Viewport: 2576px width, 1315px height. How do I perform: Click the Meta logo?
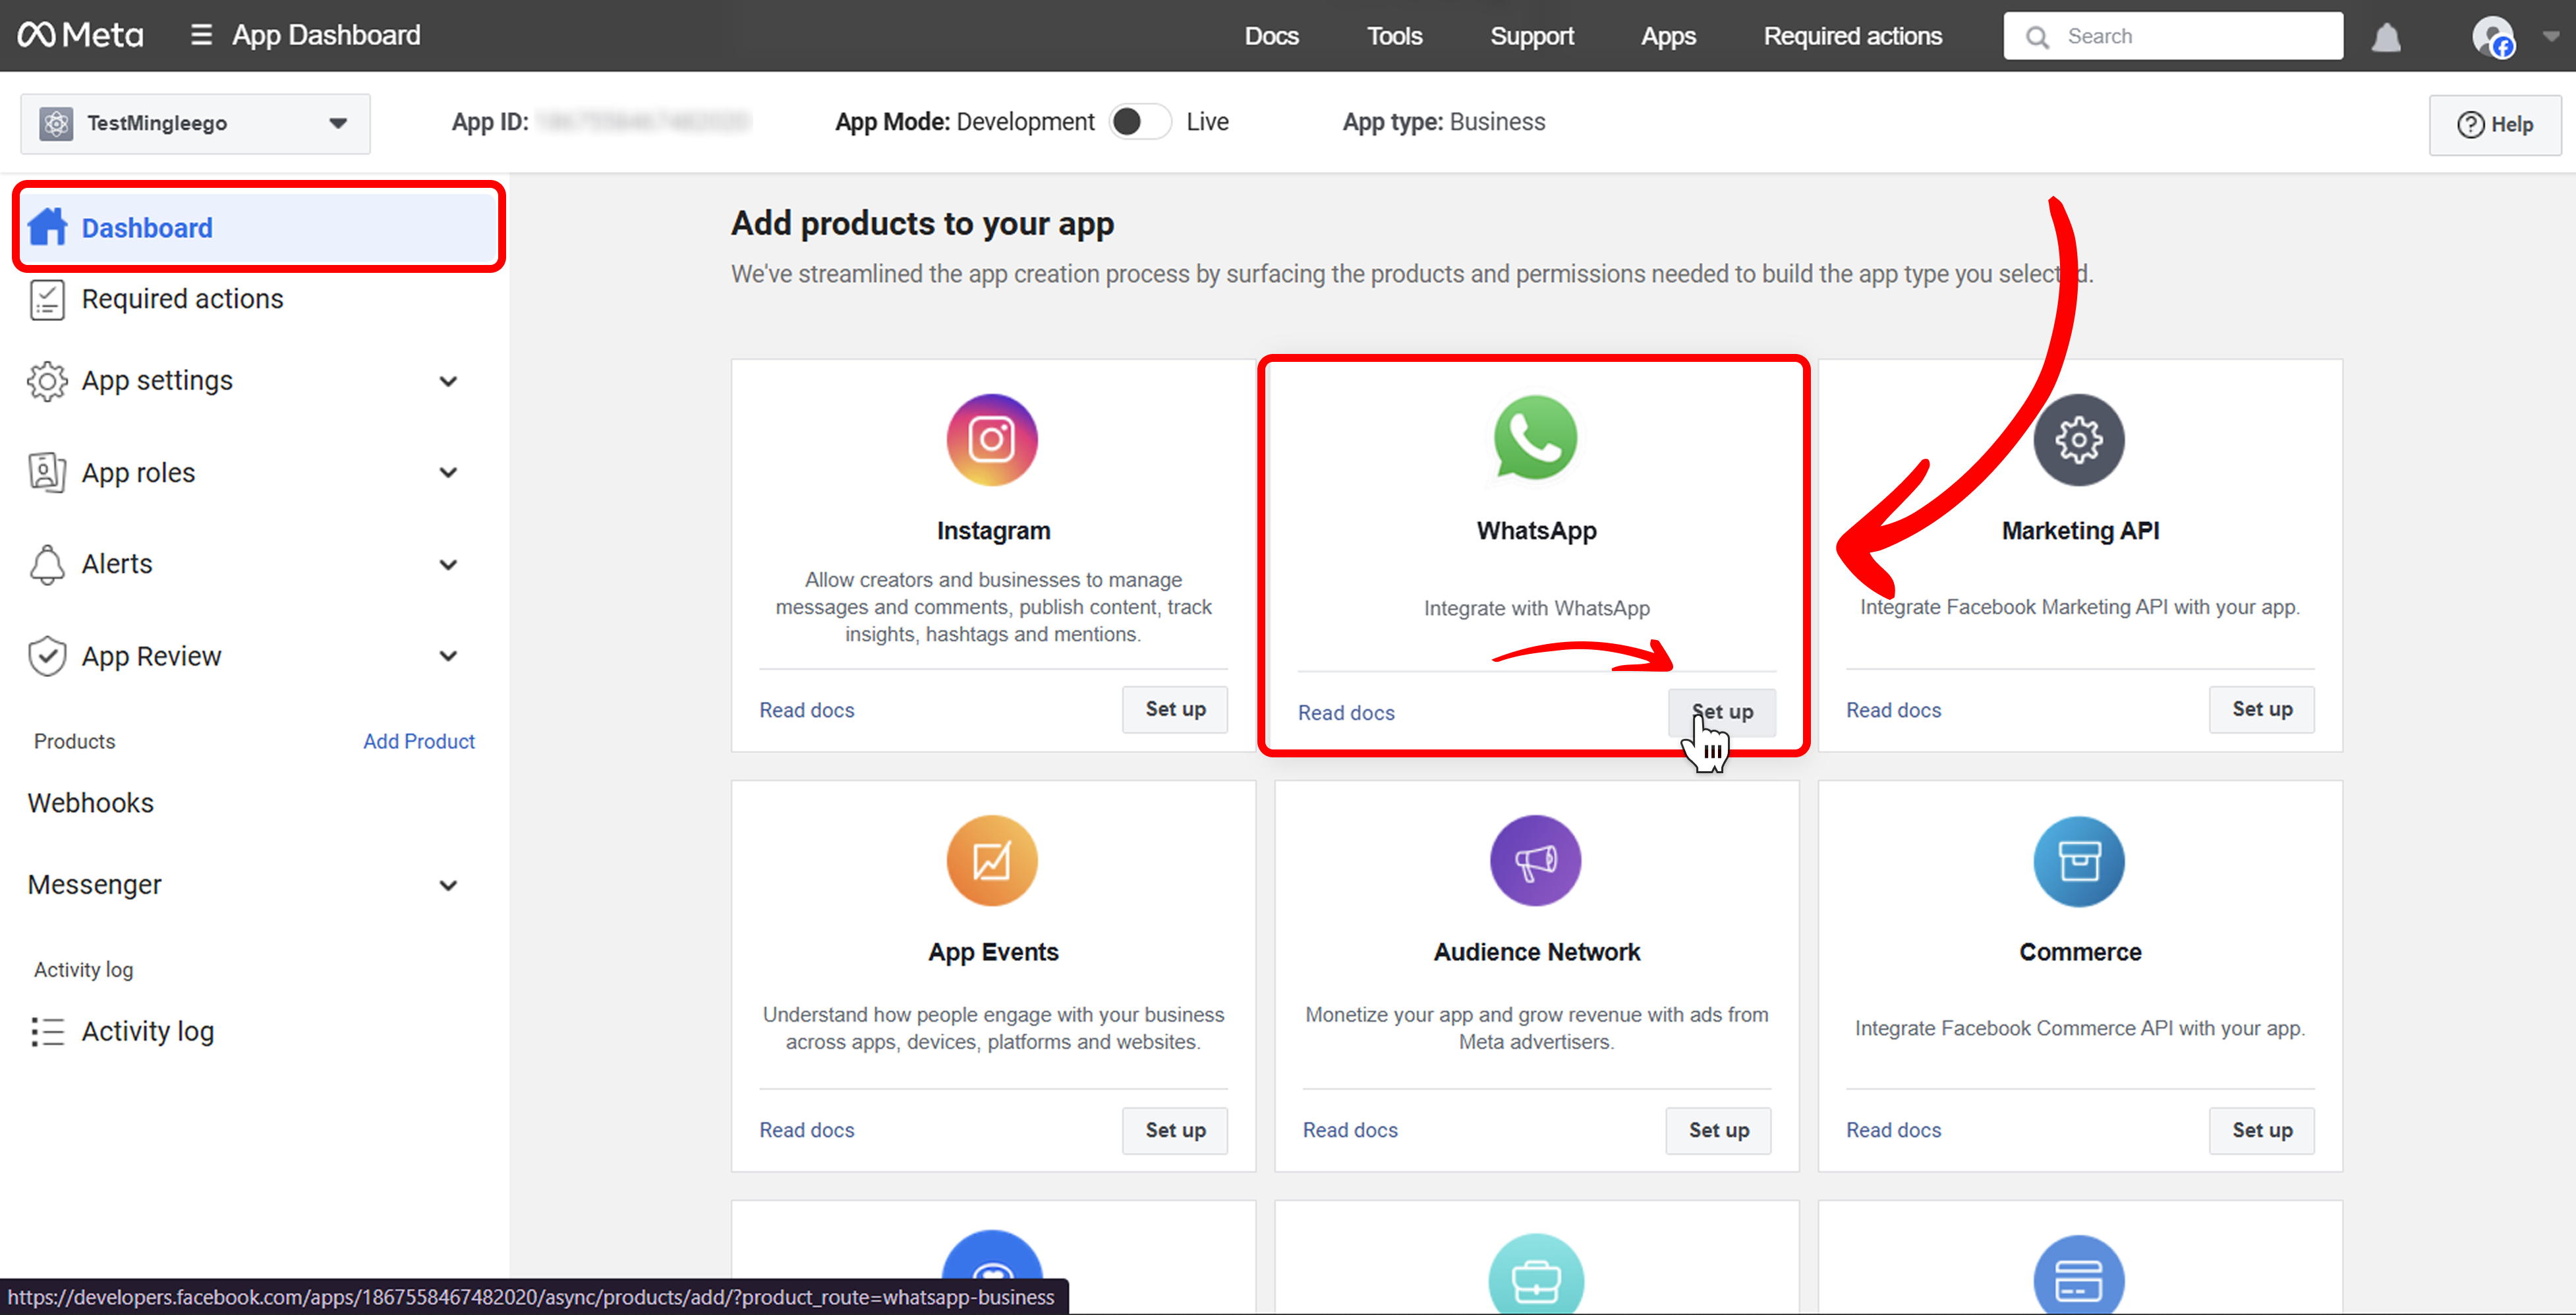tap(80, 35)
